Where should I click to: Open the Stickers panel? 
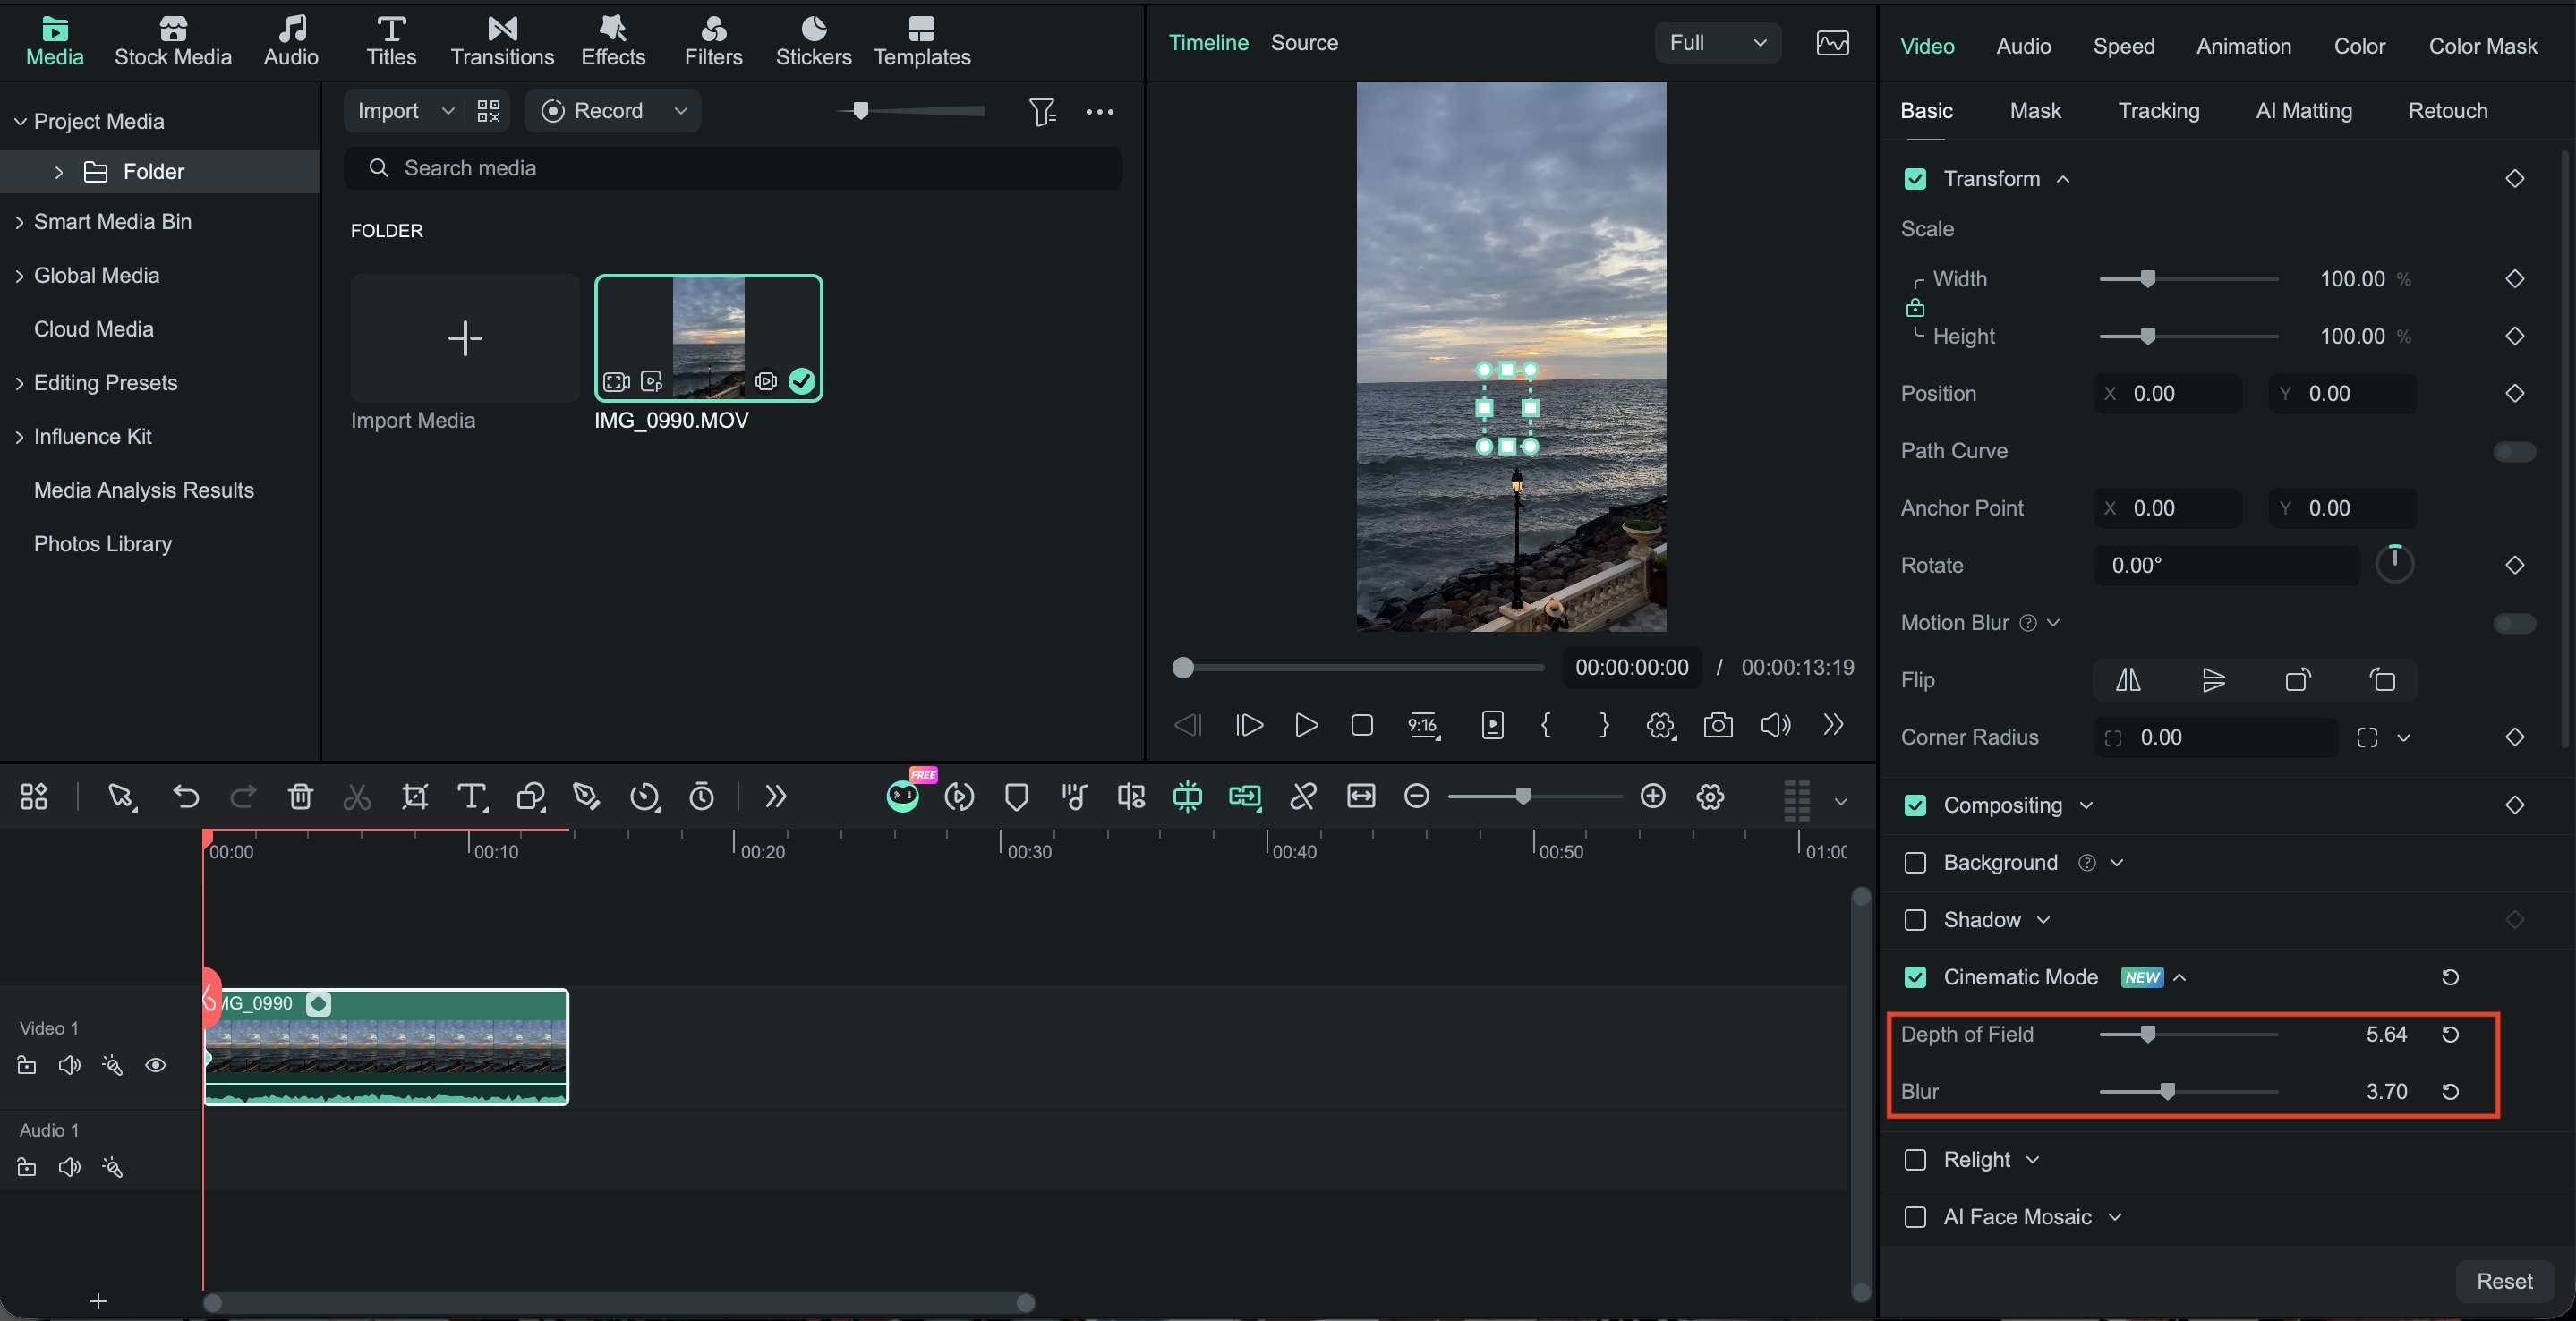coord(813,42)
